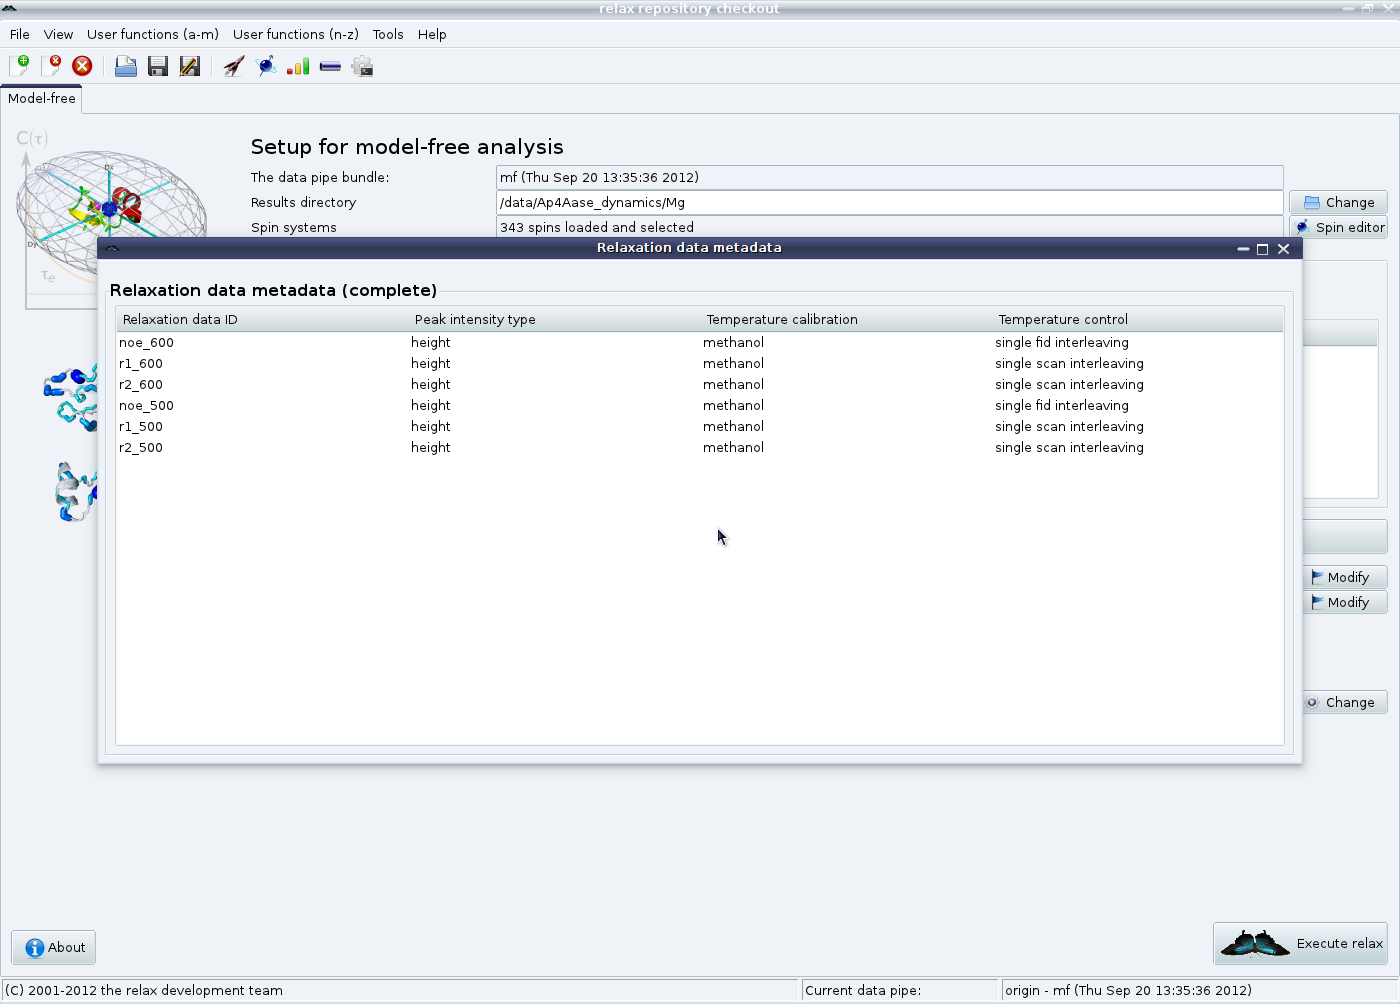The image size is (1400, 1004).
Task: Click the new analysis toolbar icon
Action: (x=19, y=66)
